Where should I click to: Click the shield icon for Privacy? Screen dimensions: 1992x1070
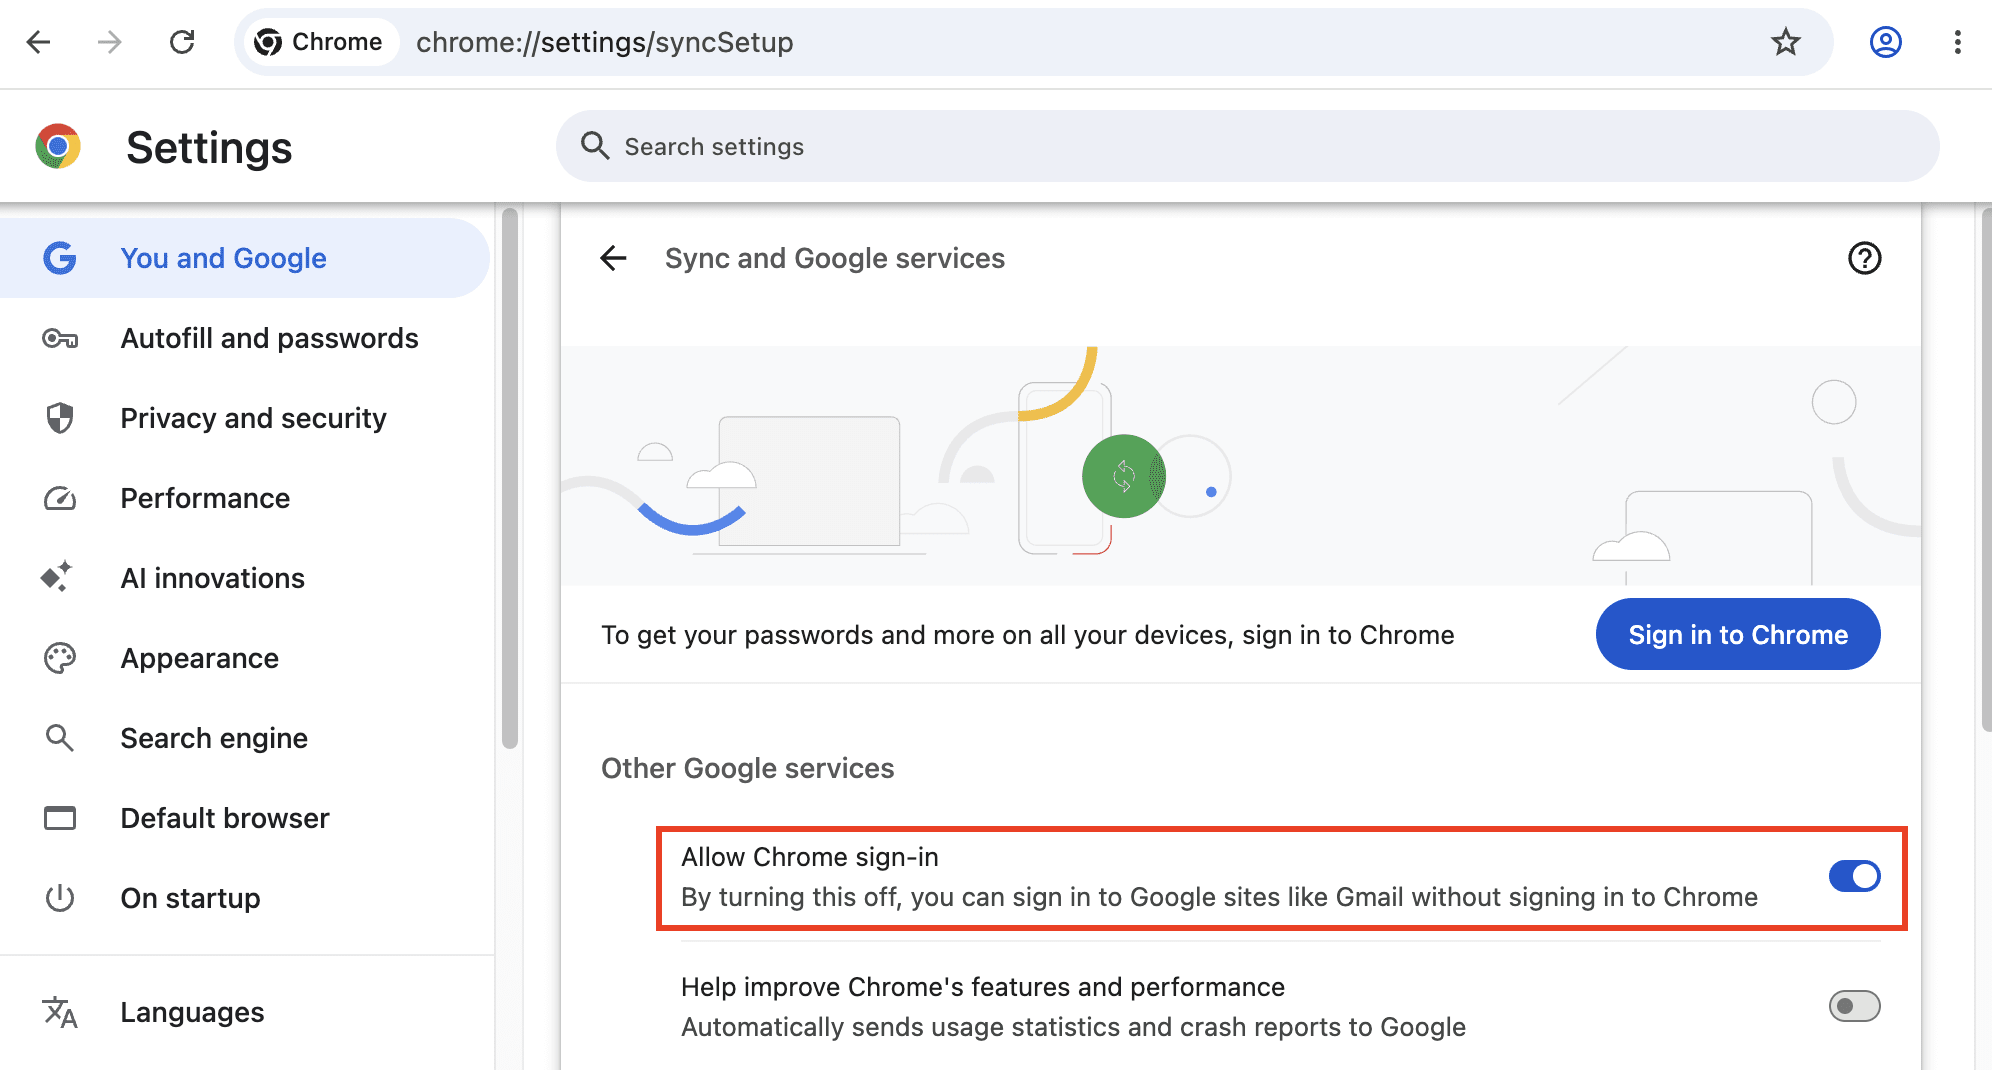coord(60,418)
